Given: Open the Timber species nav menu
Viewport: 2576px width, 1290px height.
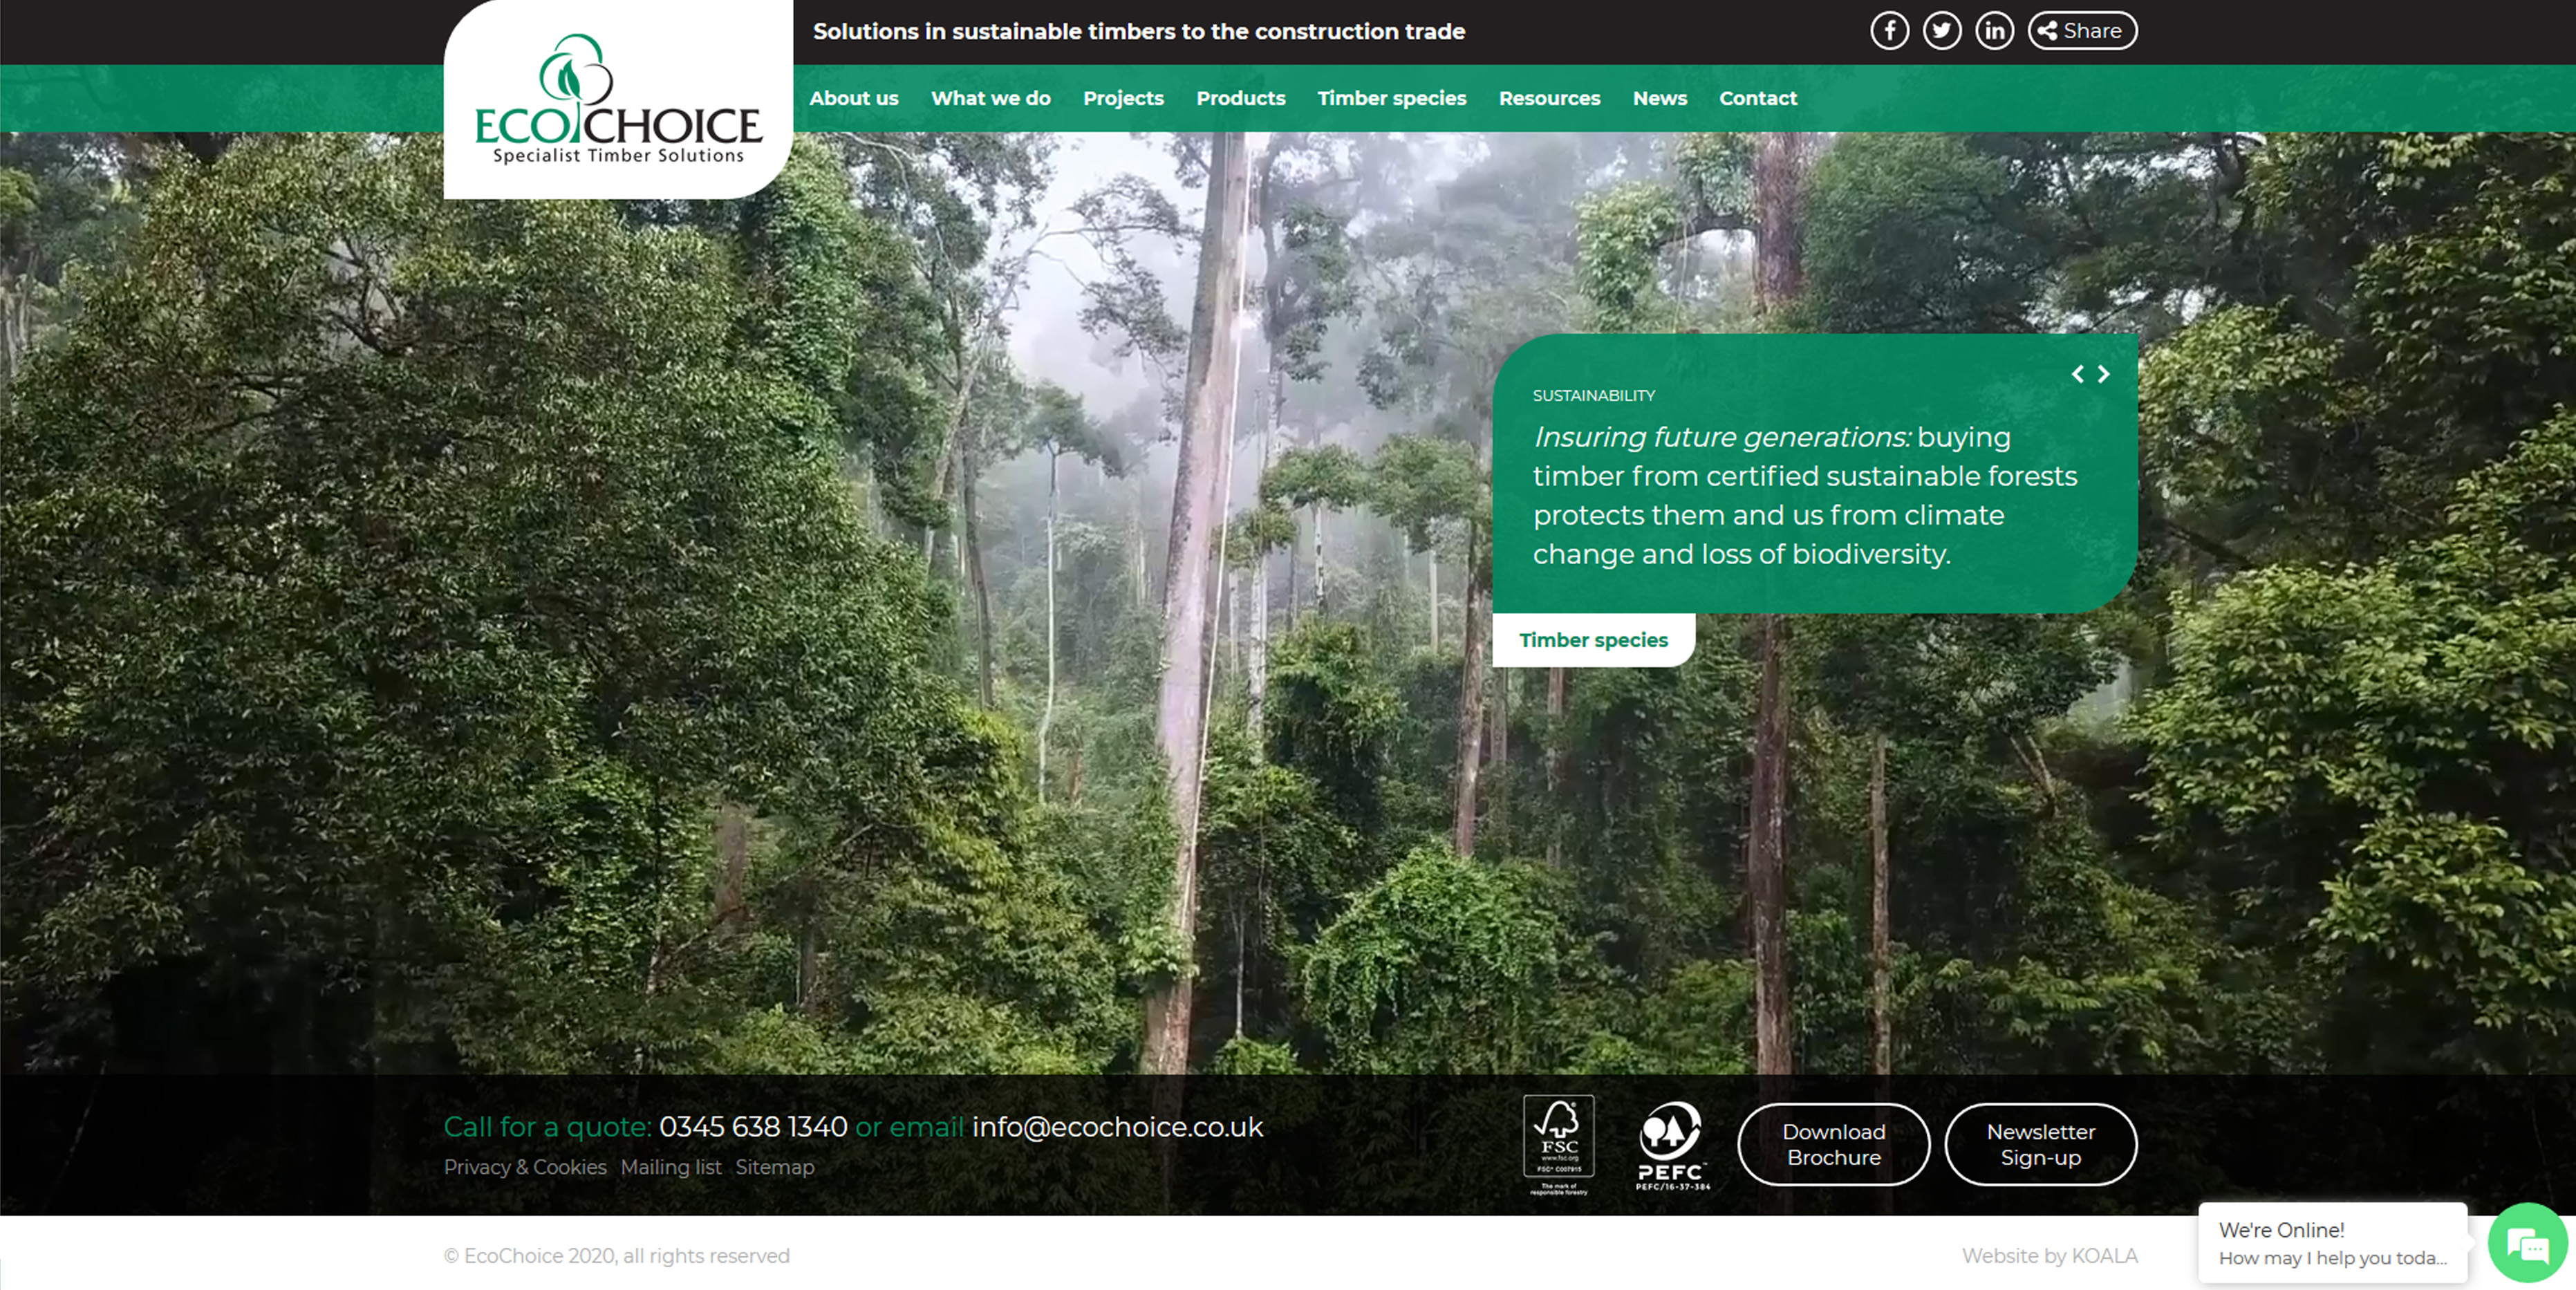Looking at the screenshot, I should [1391, 98].
